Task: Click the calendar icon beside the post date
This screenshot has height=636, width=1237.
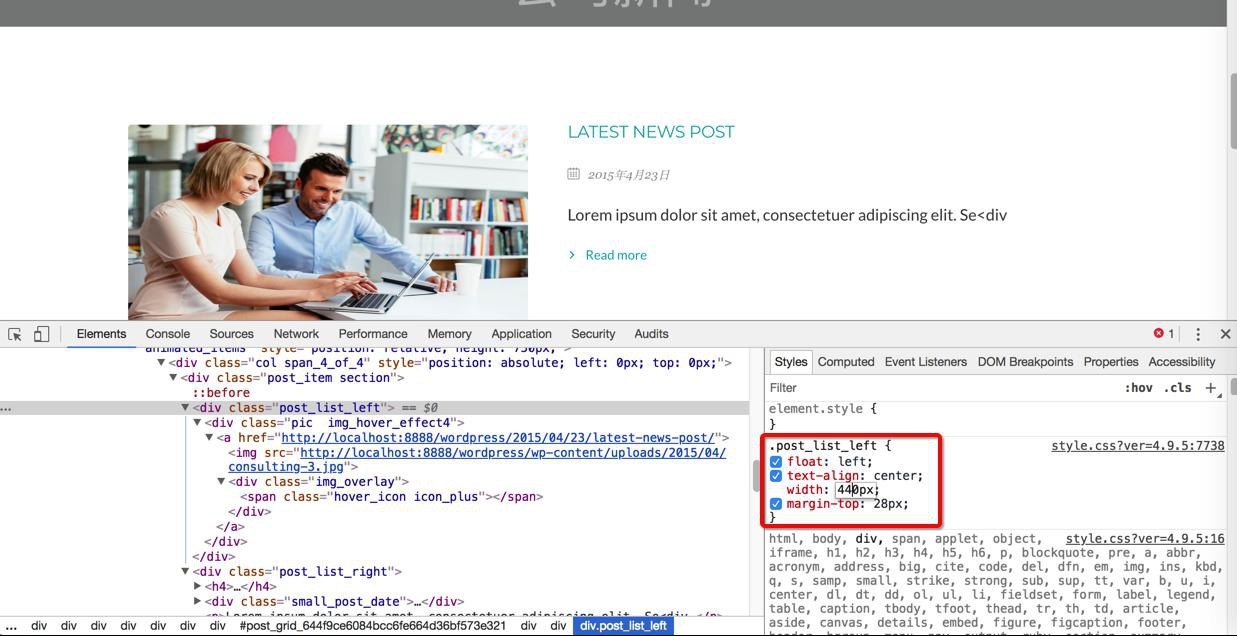Action: pyautogui.click(x=573, y=174)
